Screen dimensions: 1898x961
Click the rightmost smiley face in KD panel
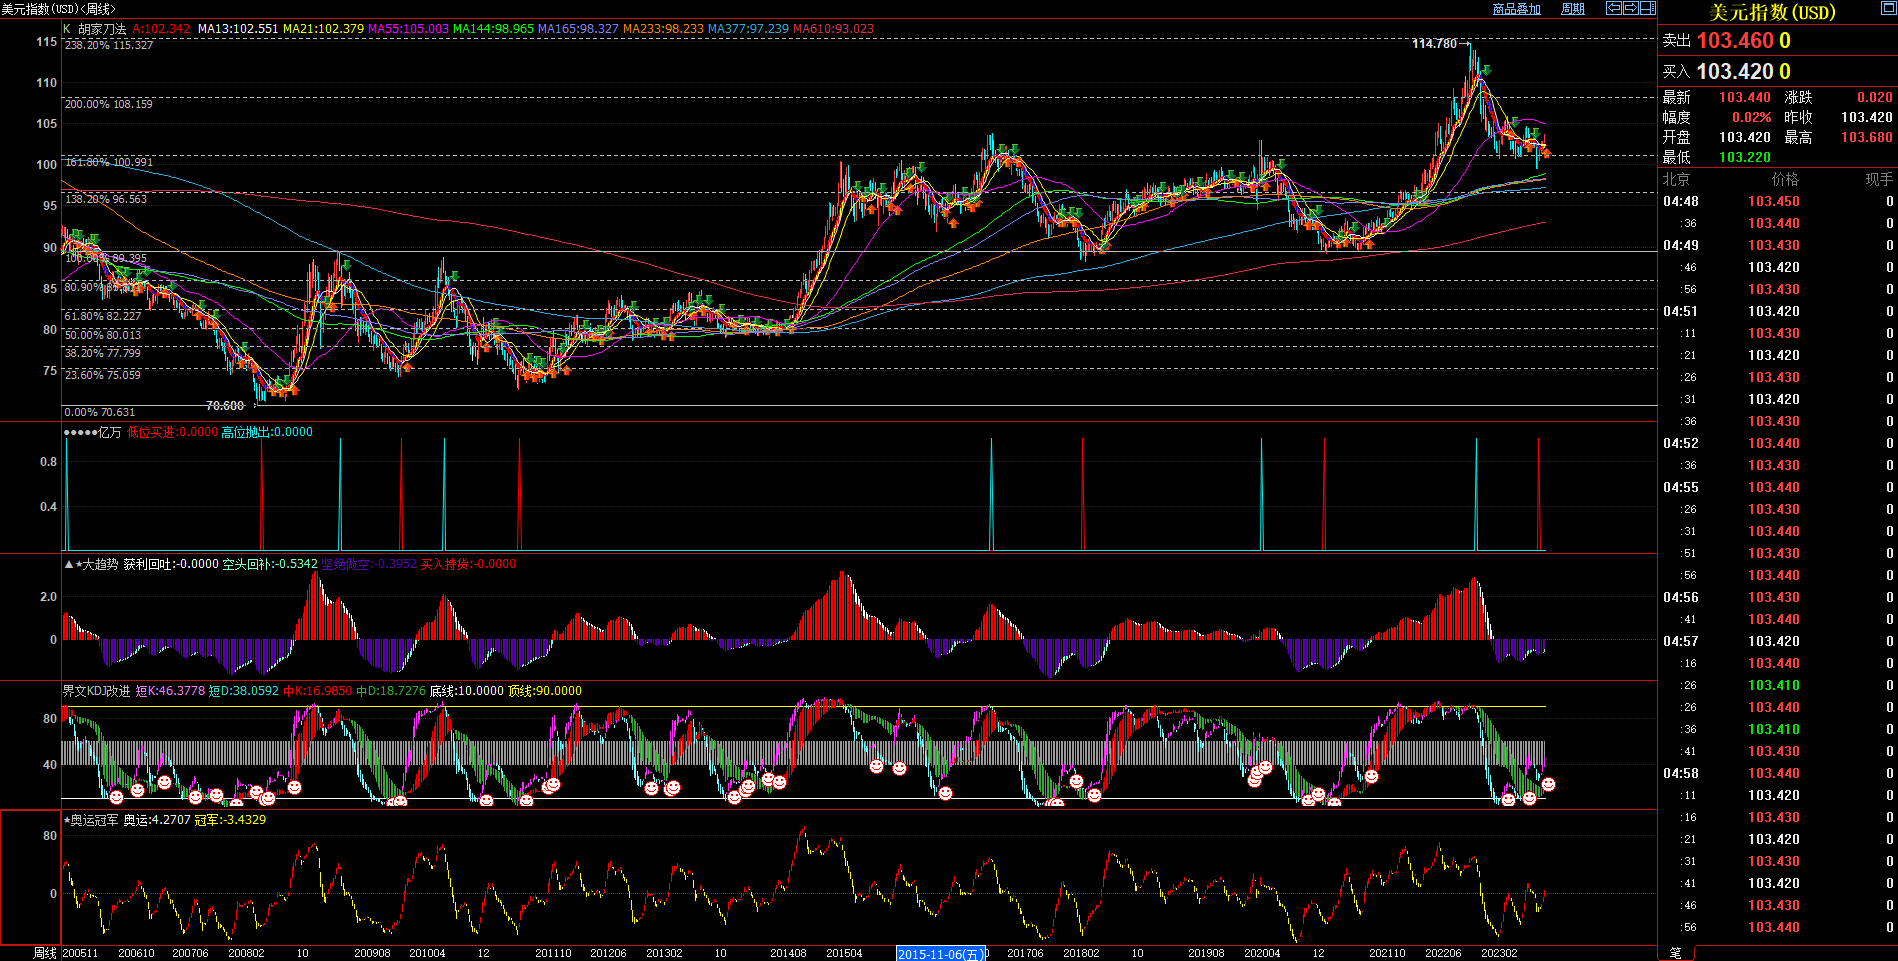click(1548, 785)
